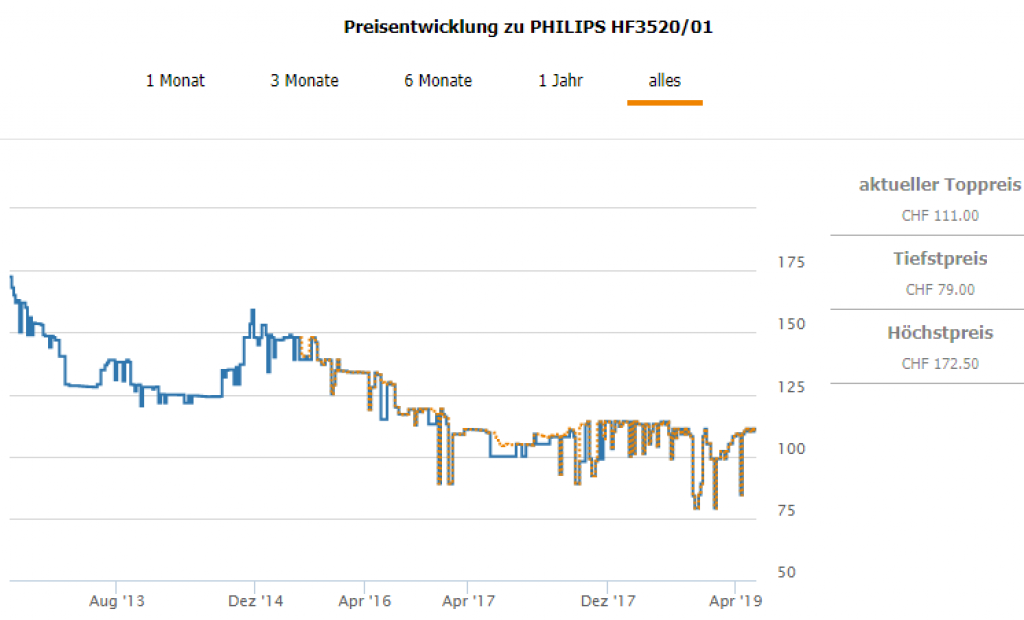Switch to the 3 Monate range
This screenshot has width=1024, height=620.
(x=304, y=81)
